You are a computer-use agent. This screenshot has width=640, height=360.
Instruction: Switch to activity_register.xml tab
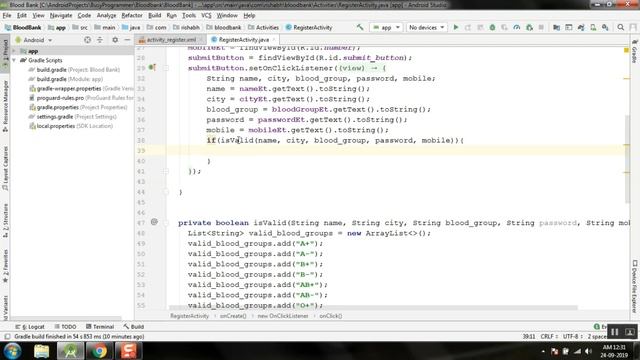[x=171, y=40]
